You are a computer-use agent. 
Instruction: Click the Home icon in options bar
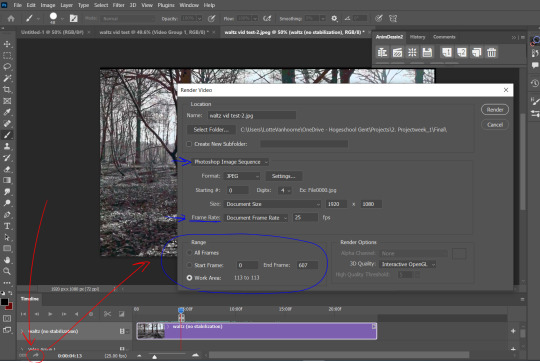click(x=11, y=19)
